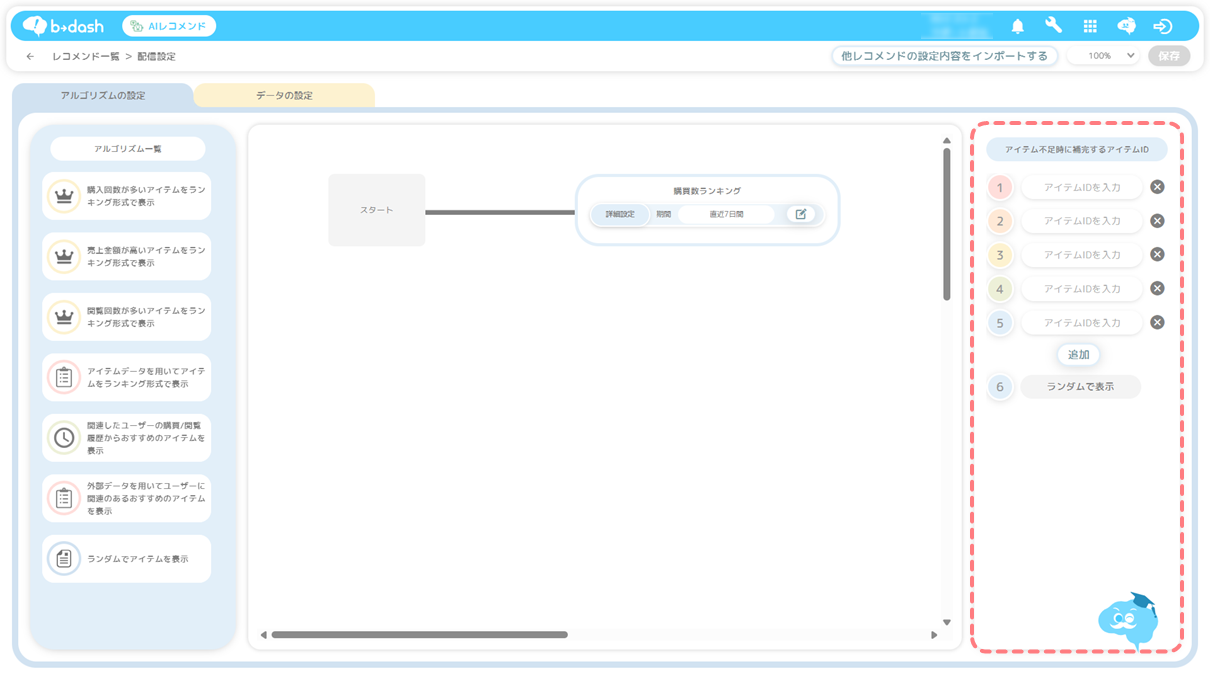Click the logout arrow icon

pyautogui.click(x=1162, y=26)
